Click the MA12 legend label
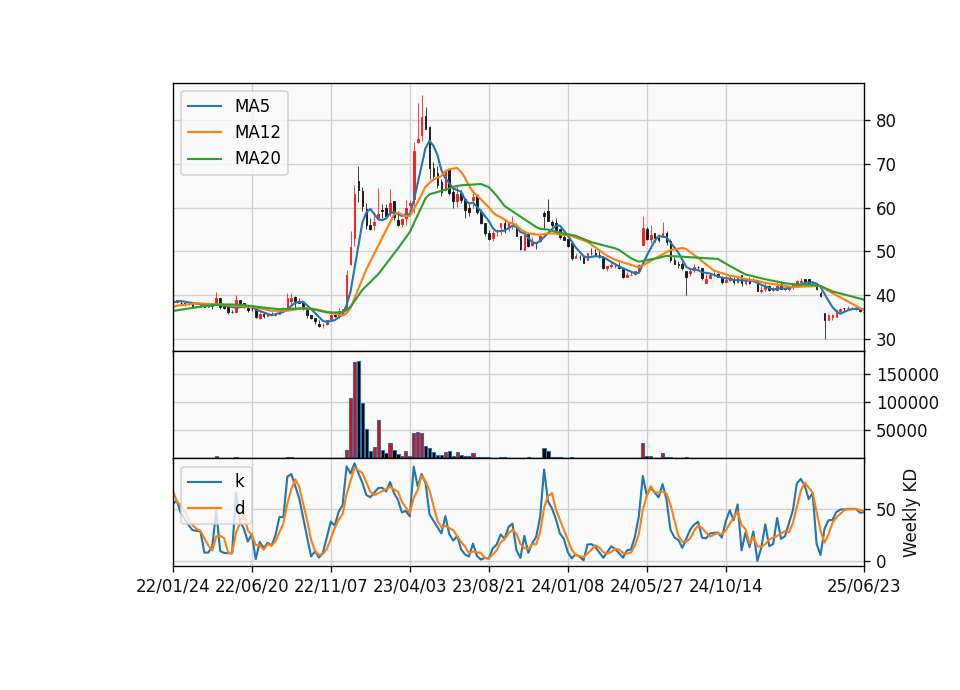Viewport: 960px width, 690px height. tap(257, 132)
